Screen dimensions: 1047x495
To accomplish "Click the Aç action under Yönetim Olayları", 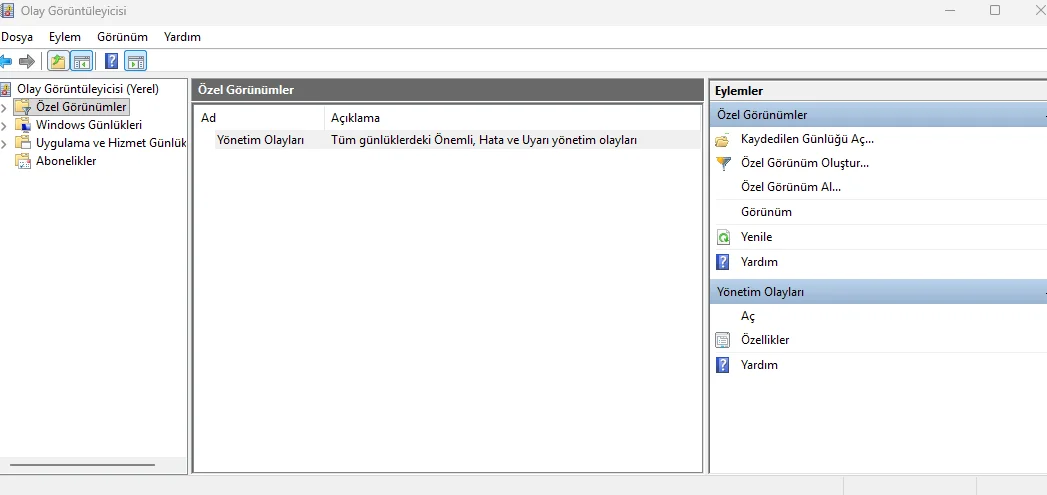I will (748, 317).
